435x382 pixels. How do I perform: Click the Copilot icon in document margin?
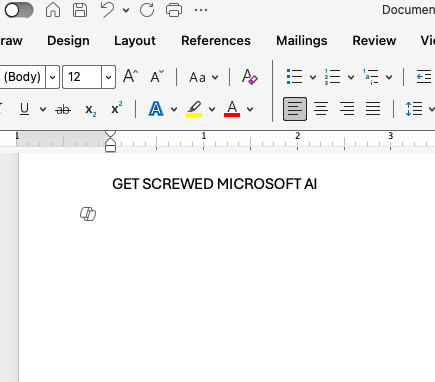pos(88,214)
